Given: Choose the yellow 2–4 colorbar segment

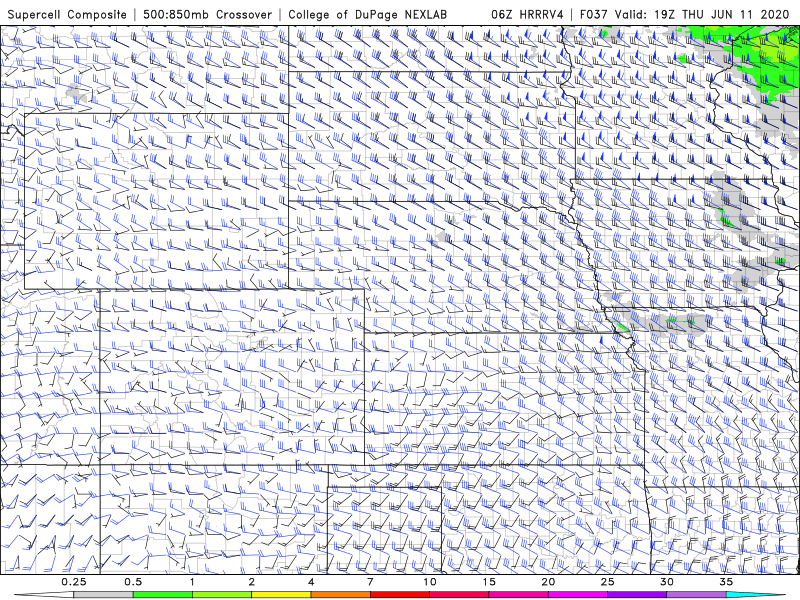Looking at the screenshot, I should pyautogui.click(x=281, y=595).
